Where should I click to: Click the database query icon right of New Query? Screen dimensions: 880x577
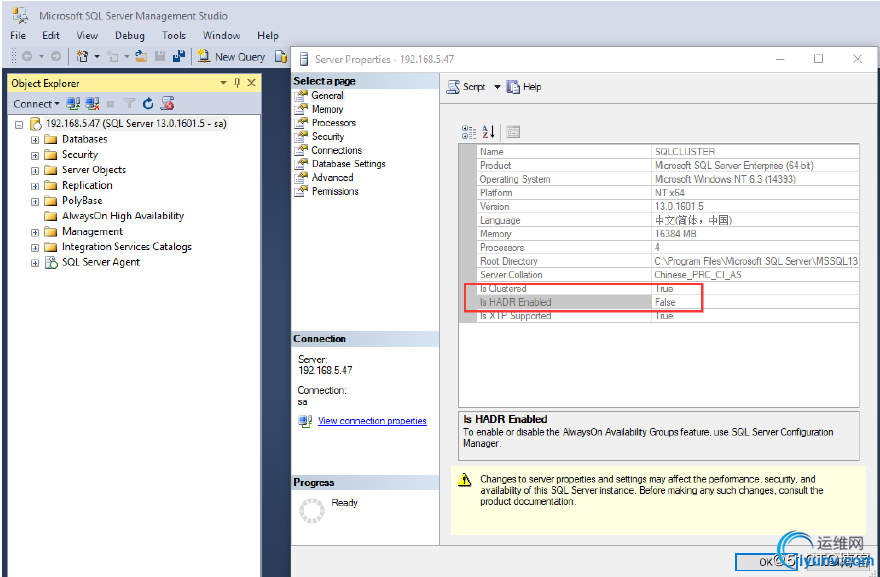tap(281, 56)
